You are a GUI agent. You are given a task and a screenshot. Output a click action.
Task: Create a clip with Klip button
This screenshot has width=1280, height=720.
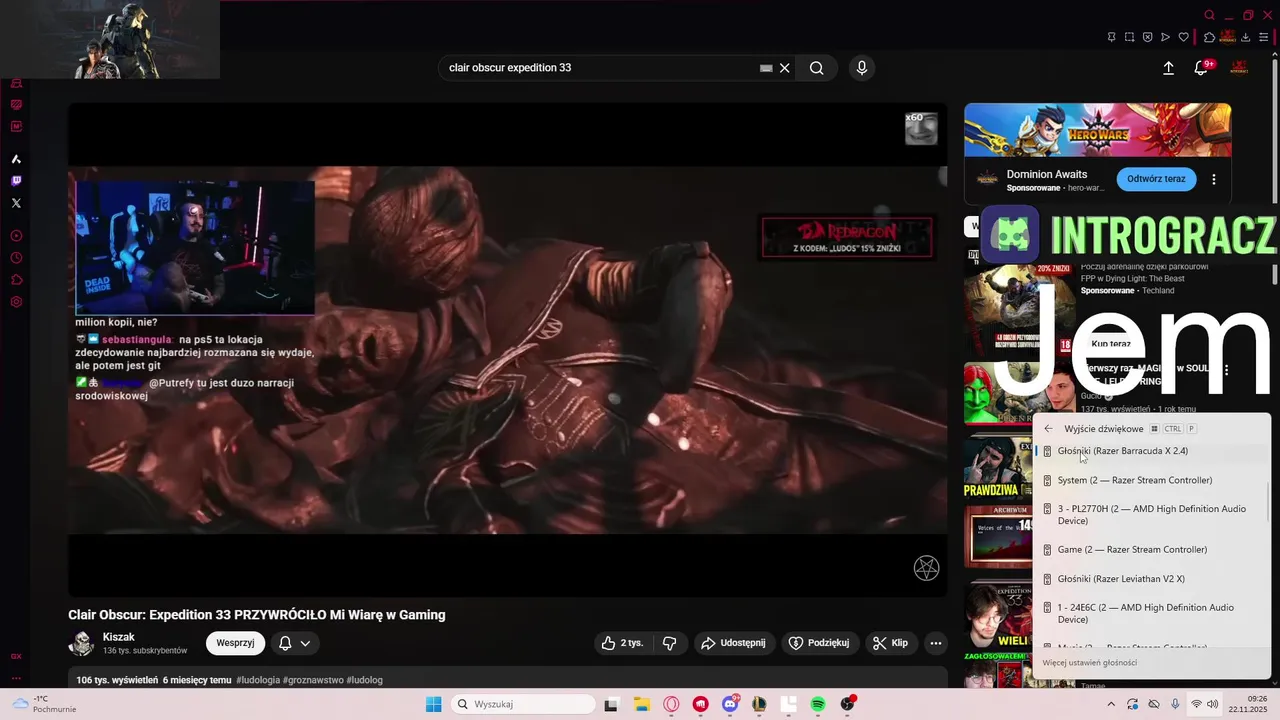tap(890, 643)
